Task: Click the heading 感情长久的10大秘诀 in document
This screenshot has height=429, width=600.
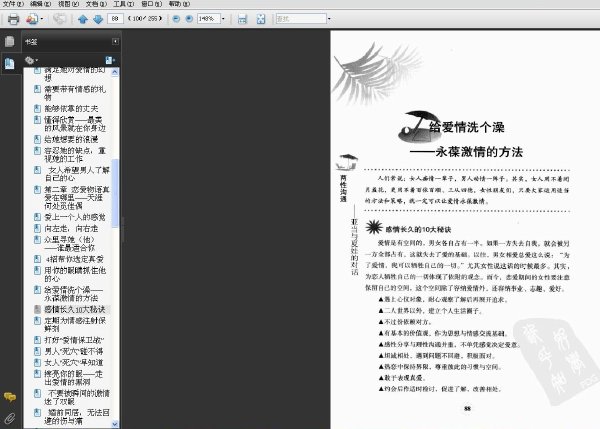Action: pos(418,230)
